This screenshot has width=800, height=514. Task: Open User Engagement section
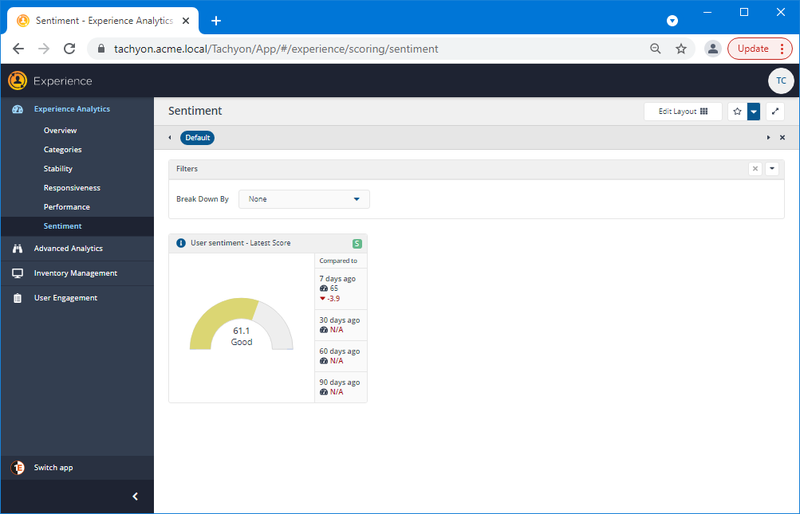click(66, 298)
